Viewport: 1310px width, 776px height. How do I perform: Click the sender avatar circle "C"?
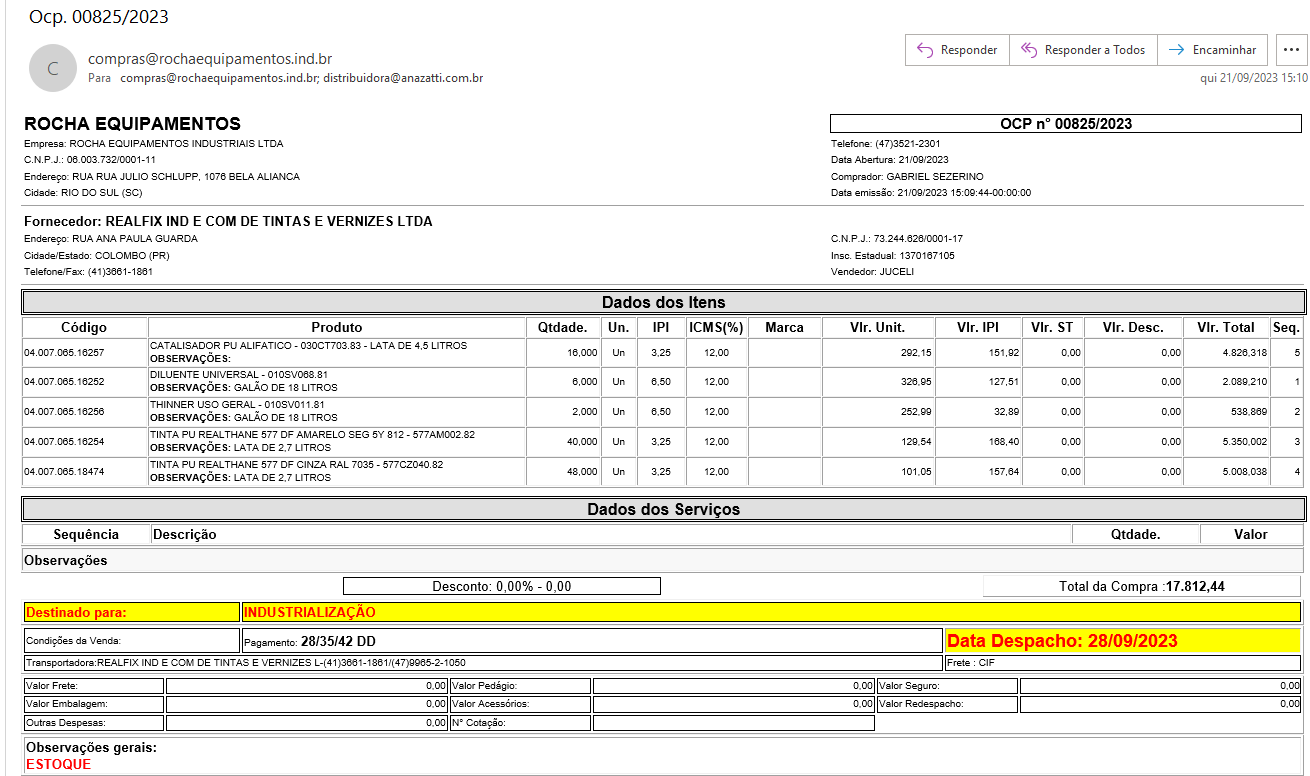click(x=53, y=68)
